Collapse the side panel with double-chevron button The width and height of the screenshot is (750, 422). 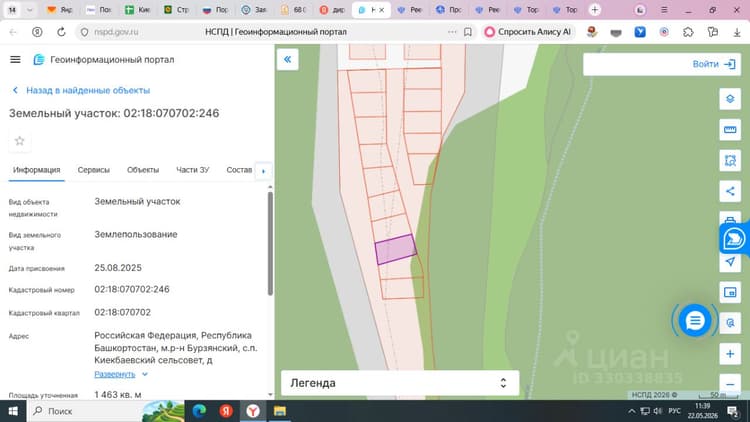coord(287,59)
